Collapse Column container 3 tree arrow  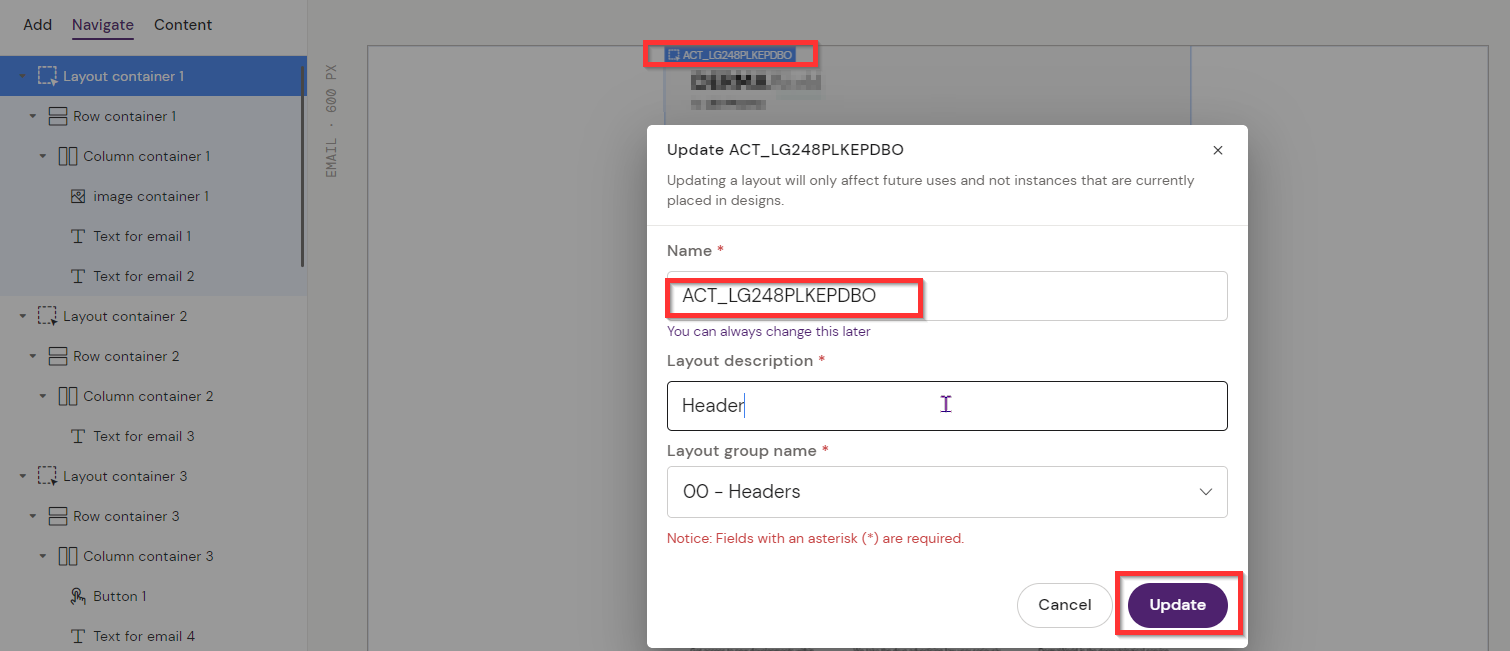pyautogui.click(x=43, y=556)
